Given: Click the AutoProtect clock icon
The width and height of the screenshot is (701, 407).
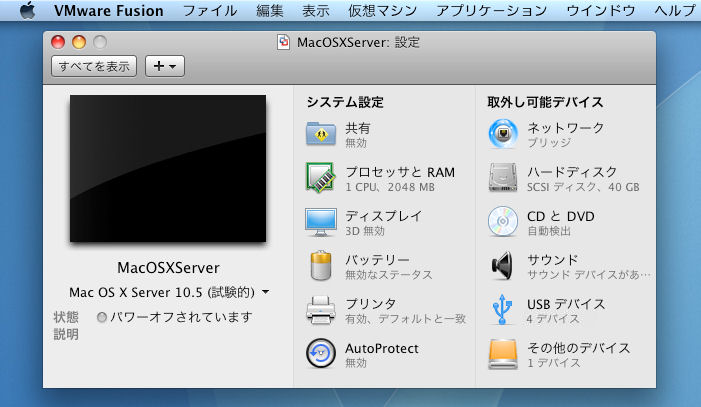Looking at the screenshot, I should click(x=320, y=353).
